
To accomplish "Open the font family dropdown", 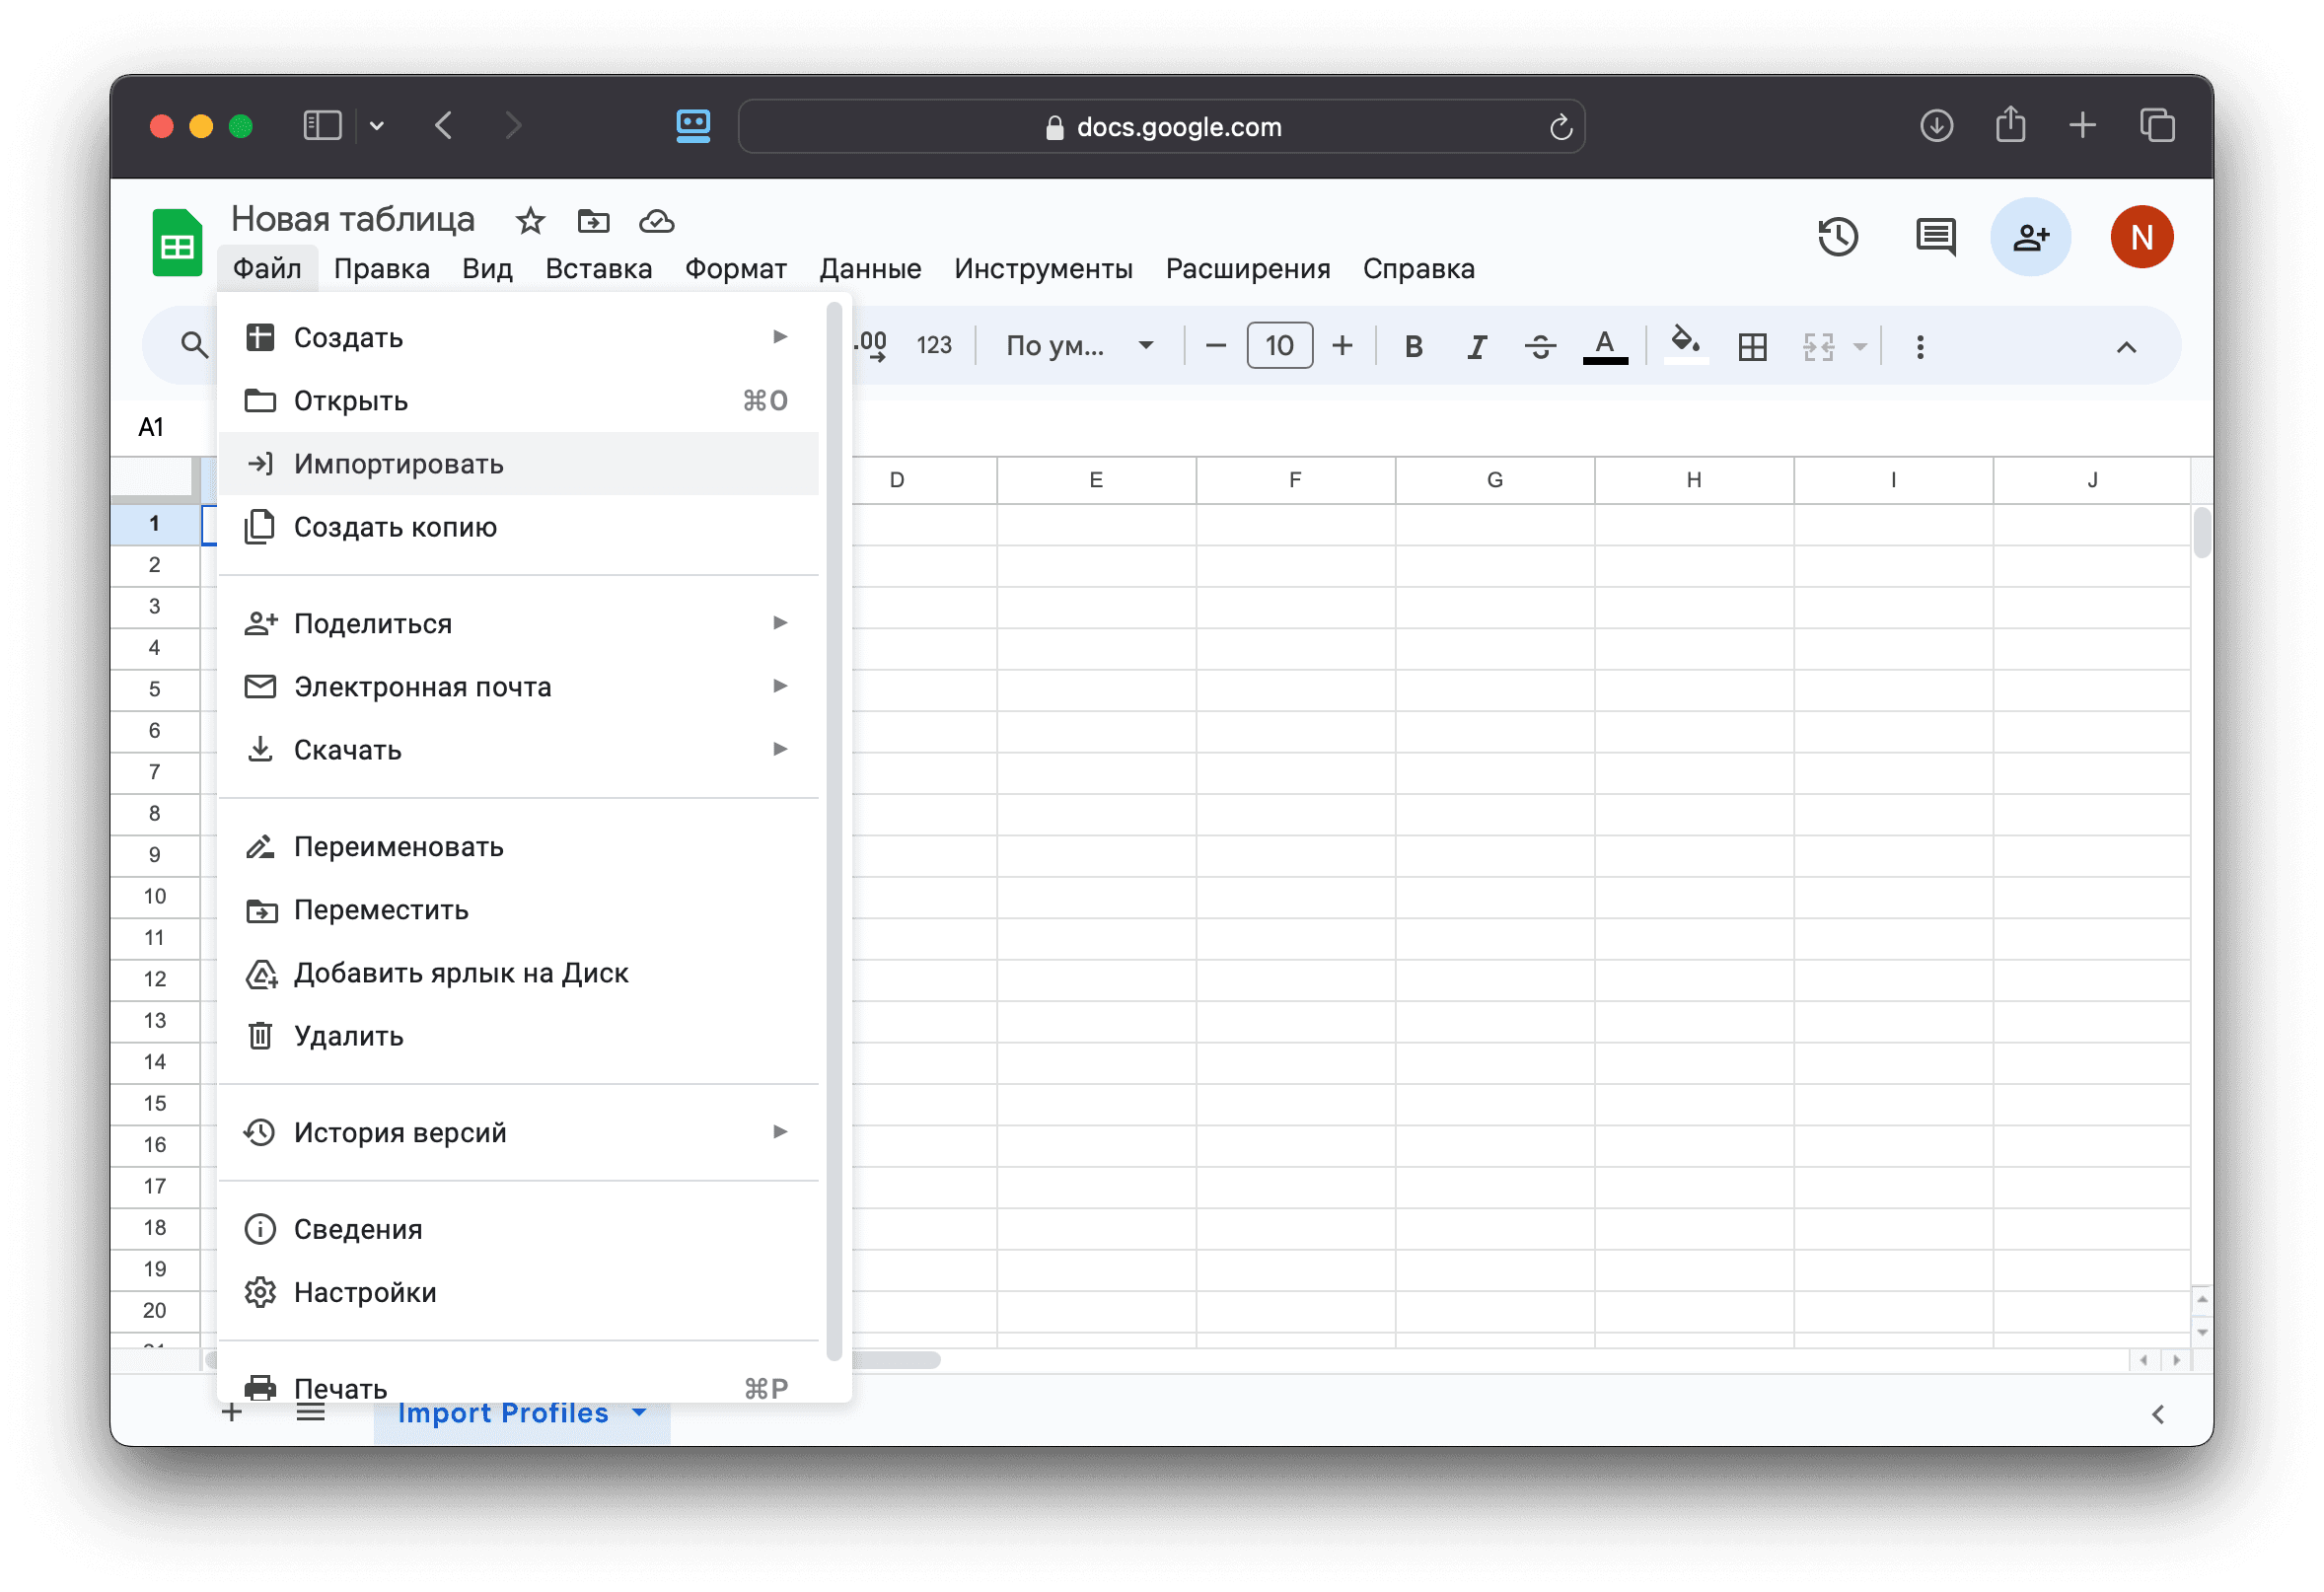I will [x=1079, y=346].
